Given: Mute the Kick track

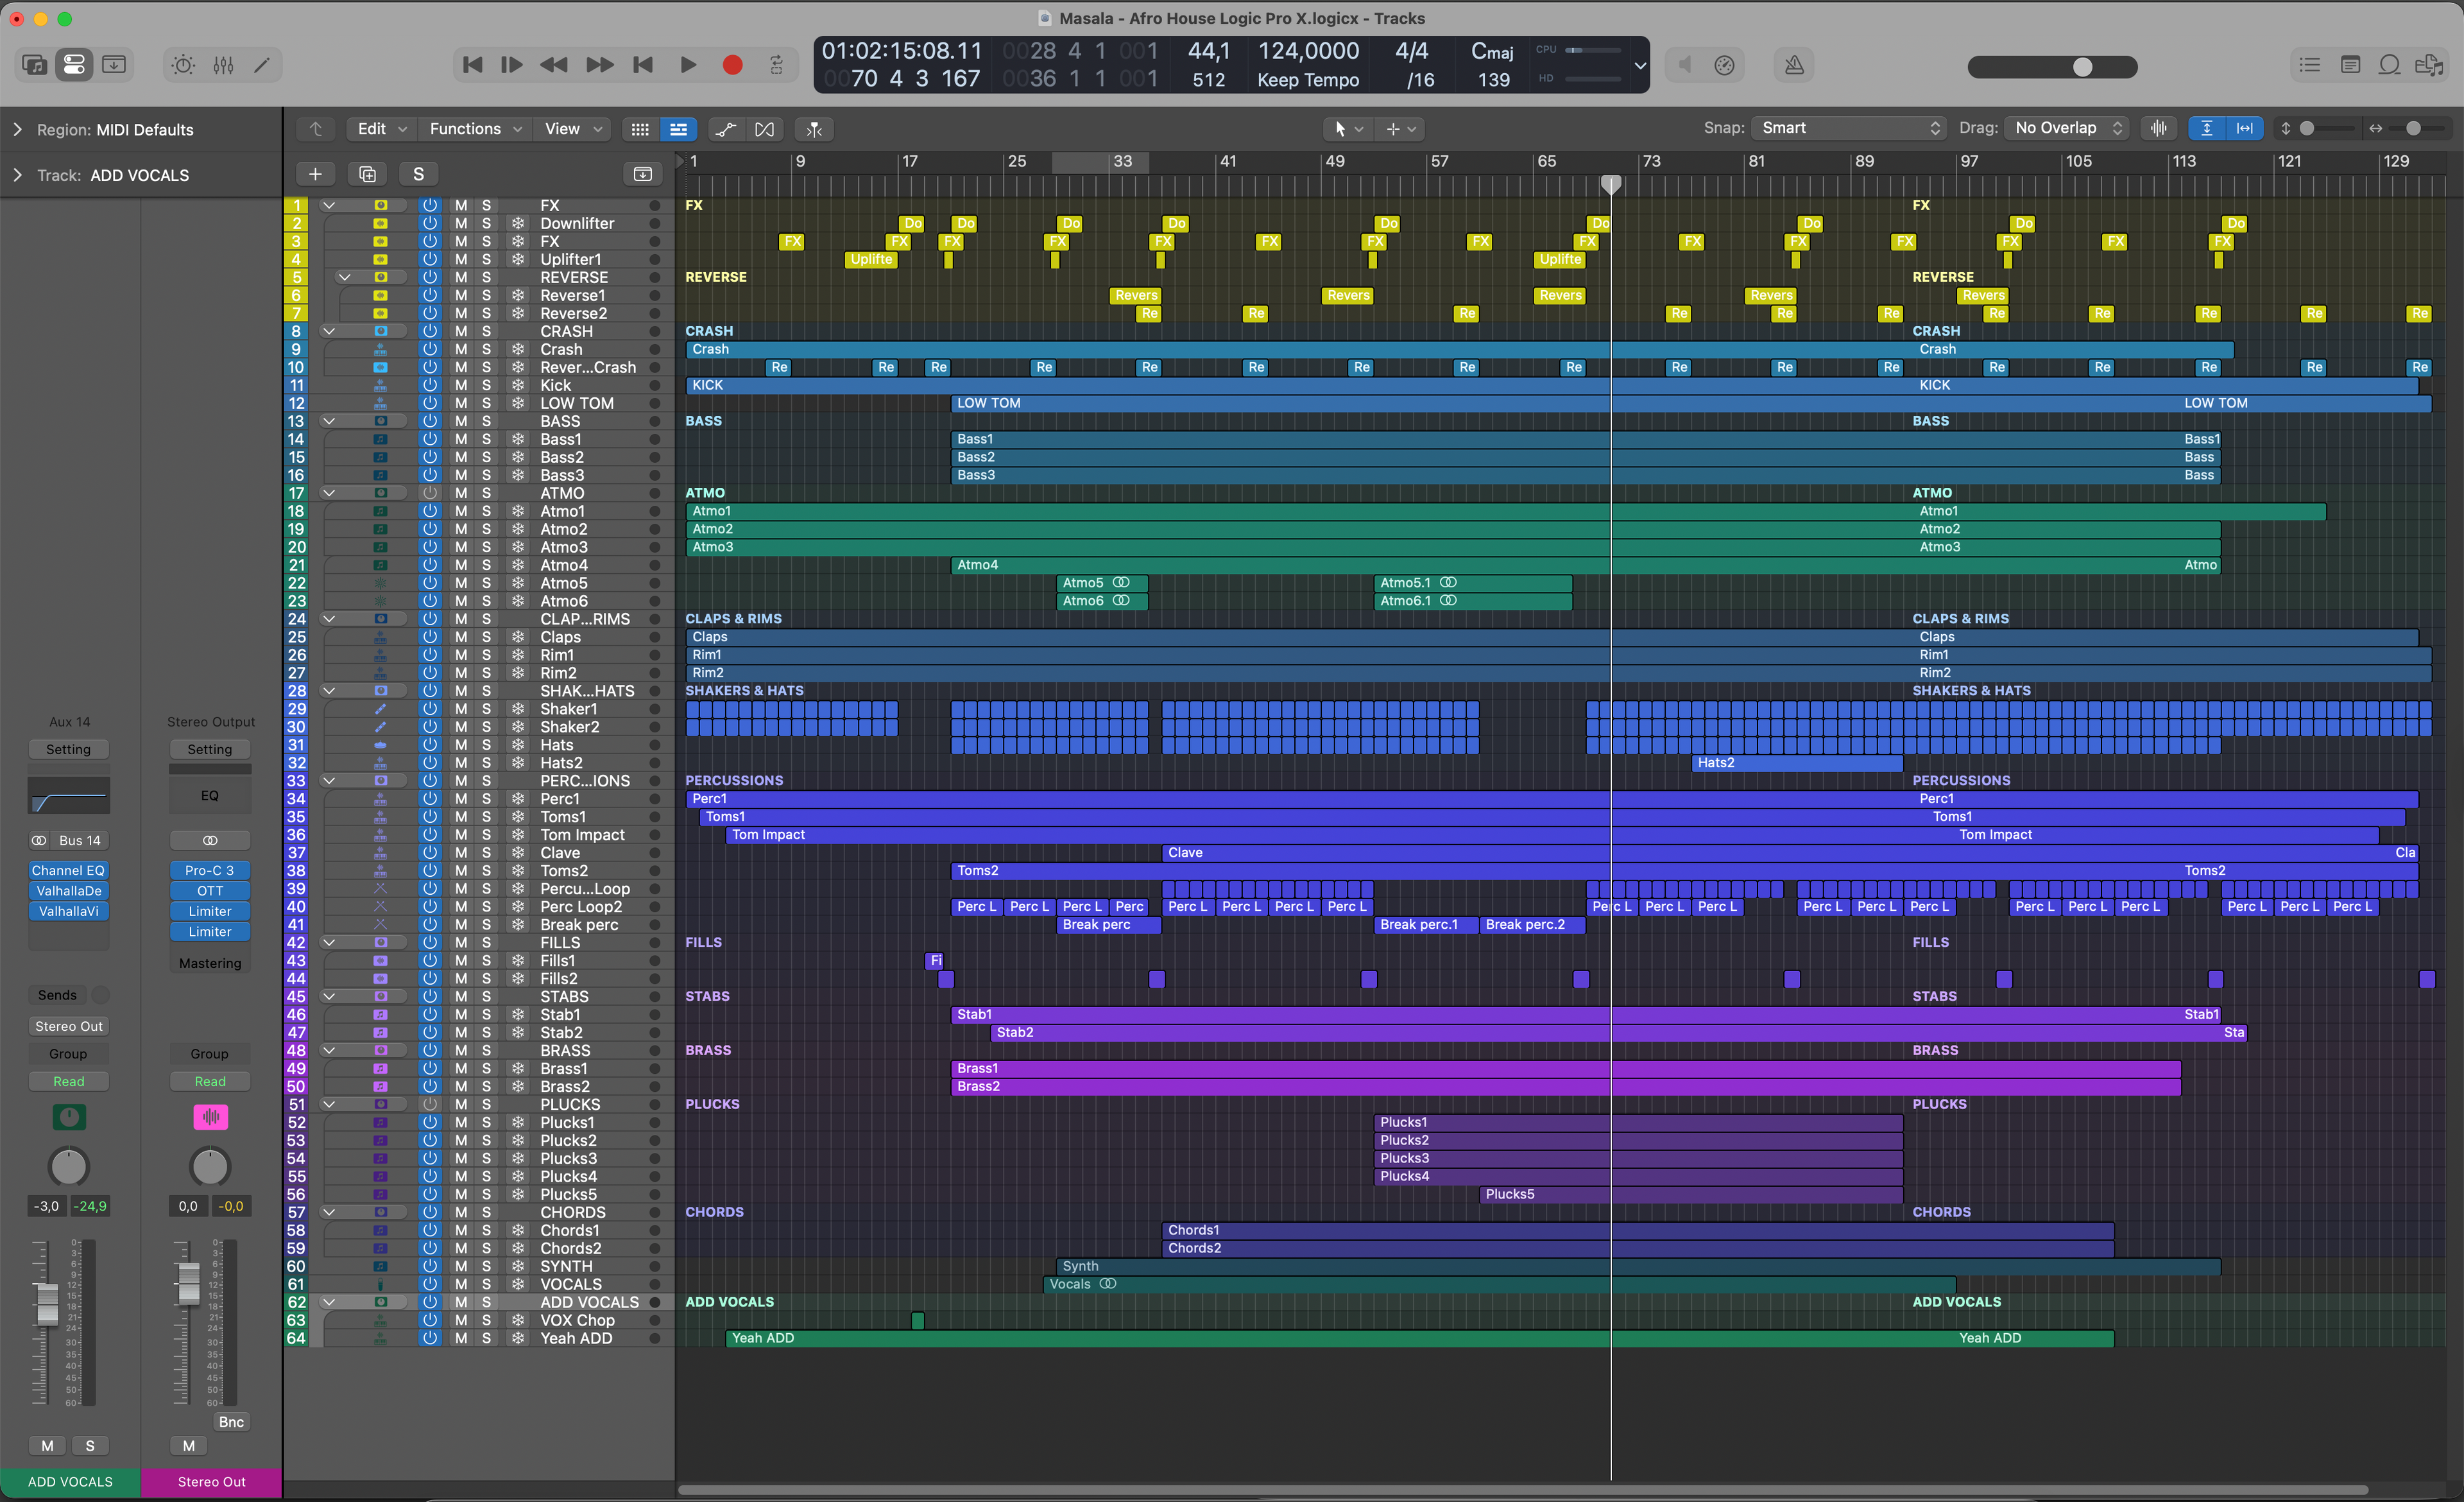Looking at the screenshot, I should pyautogui.click(x=461, y=385).
